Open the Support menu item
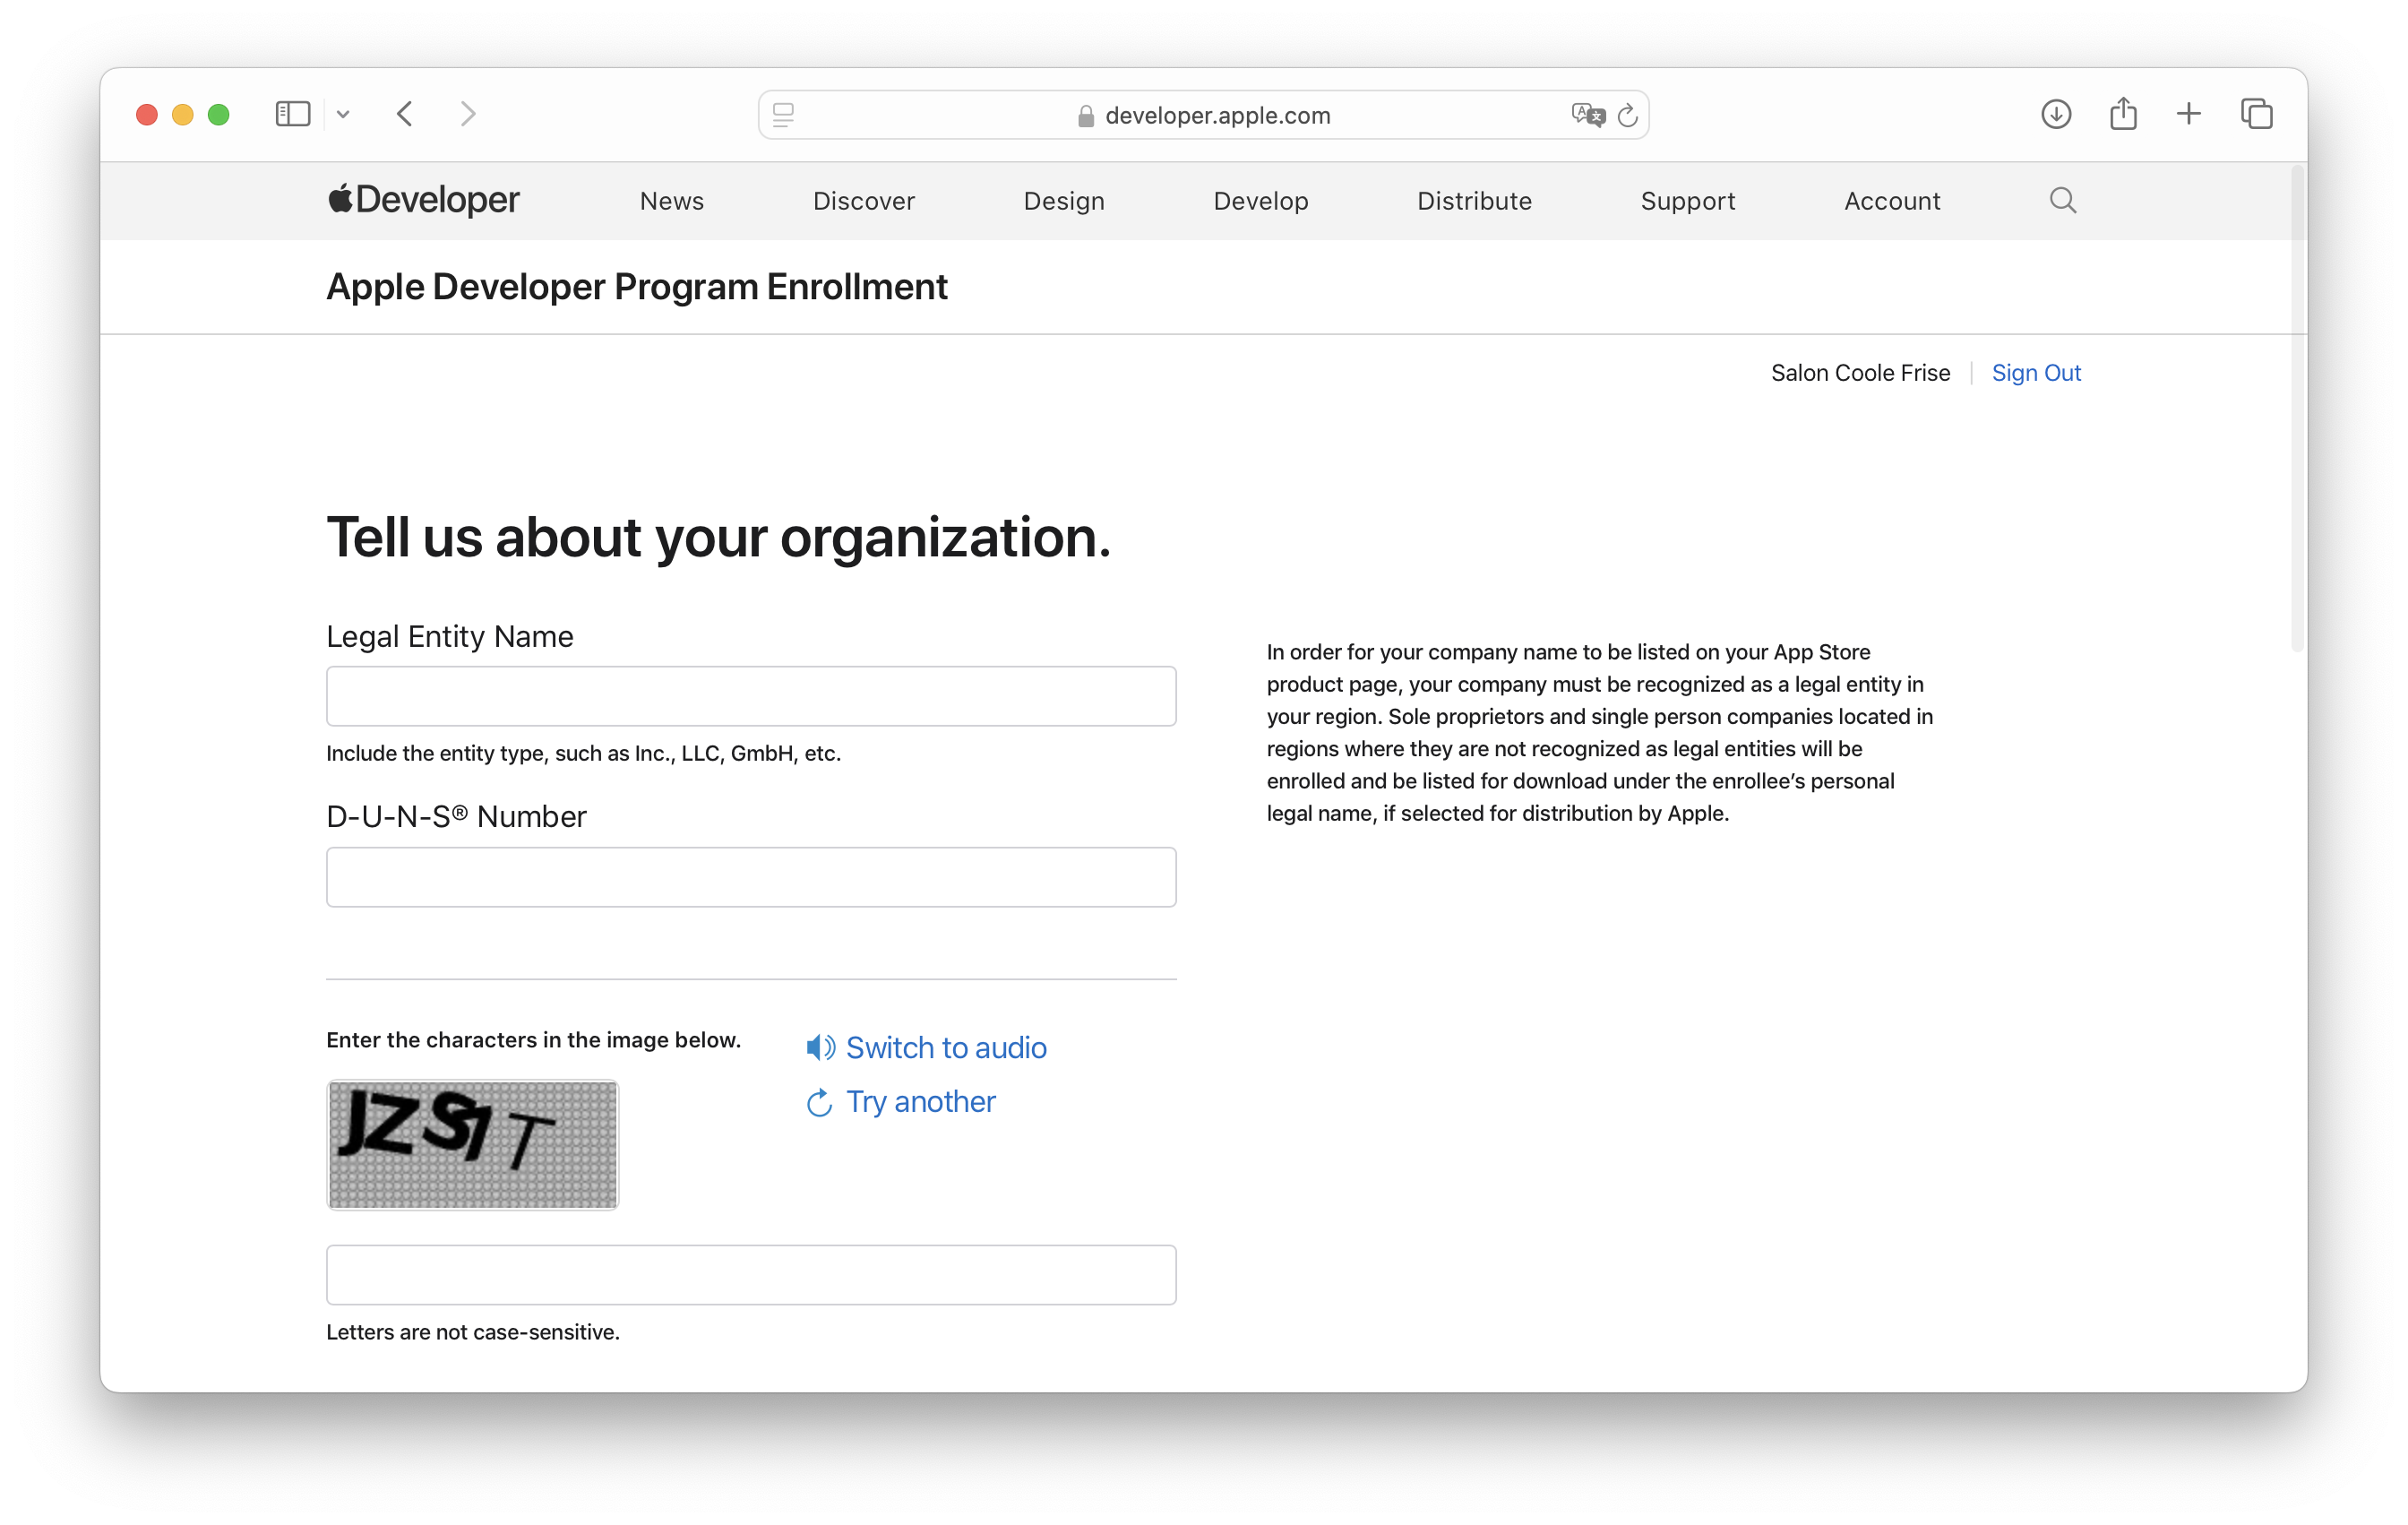 pyautogui.click(x=1687, y=201)
